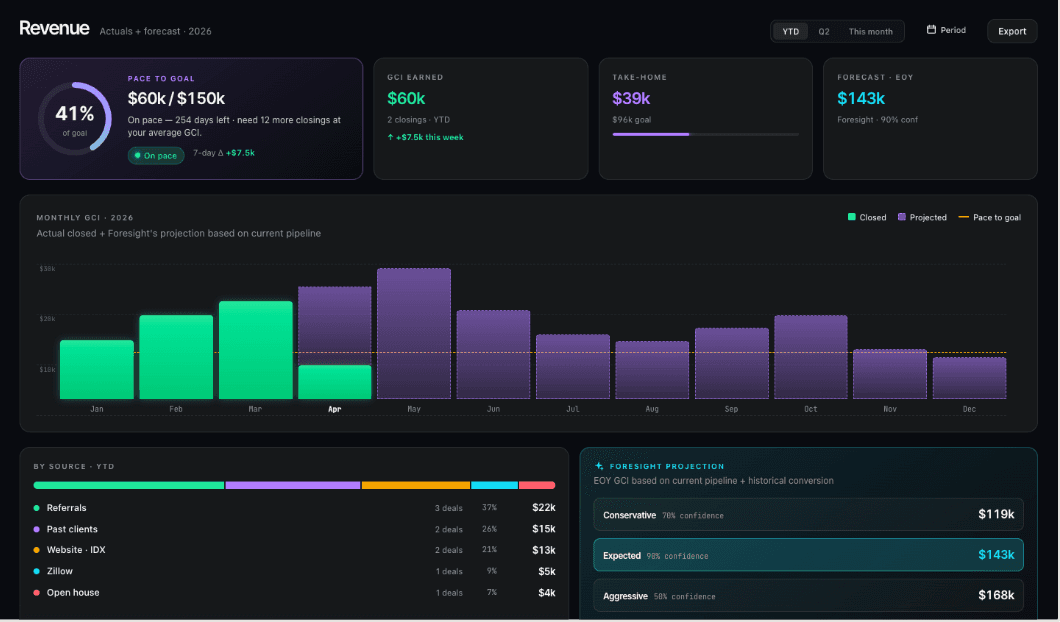Click the red dot beside Open house
Viewport: 1060px width, 622px height.
pyautogui.click(x=37, y=593)
